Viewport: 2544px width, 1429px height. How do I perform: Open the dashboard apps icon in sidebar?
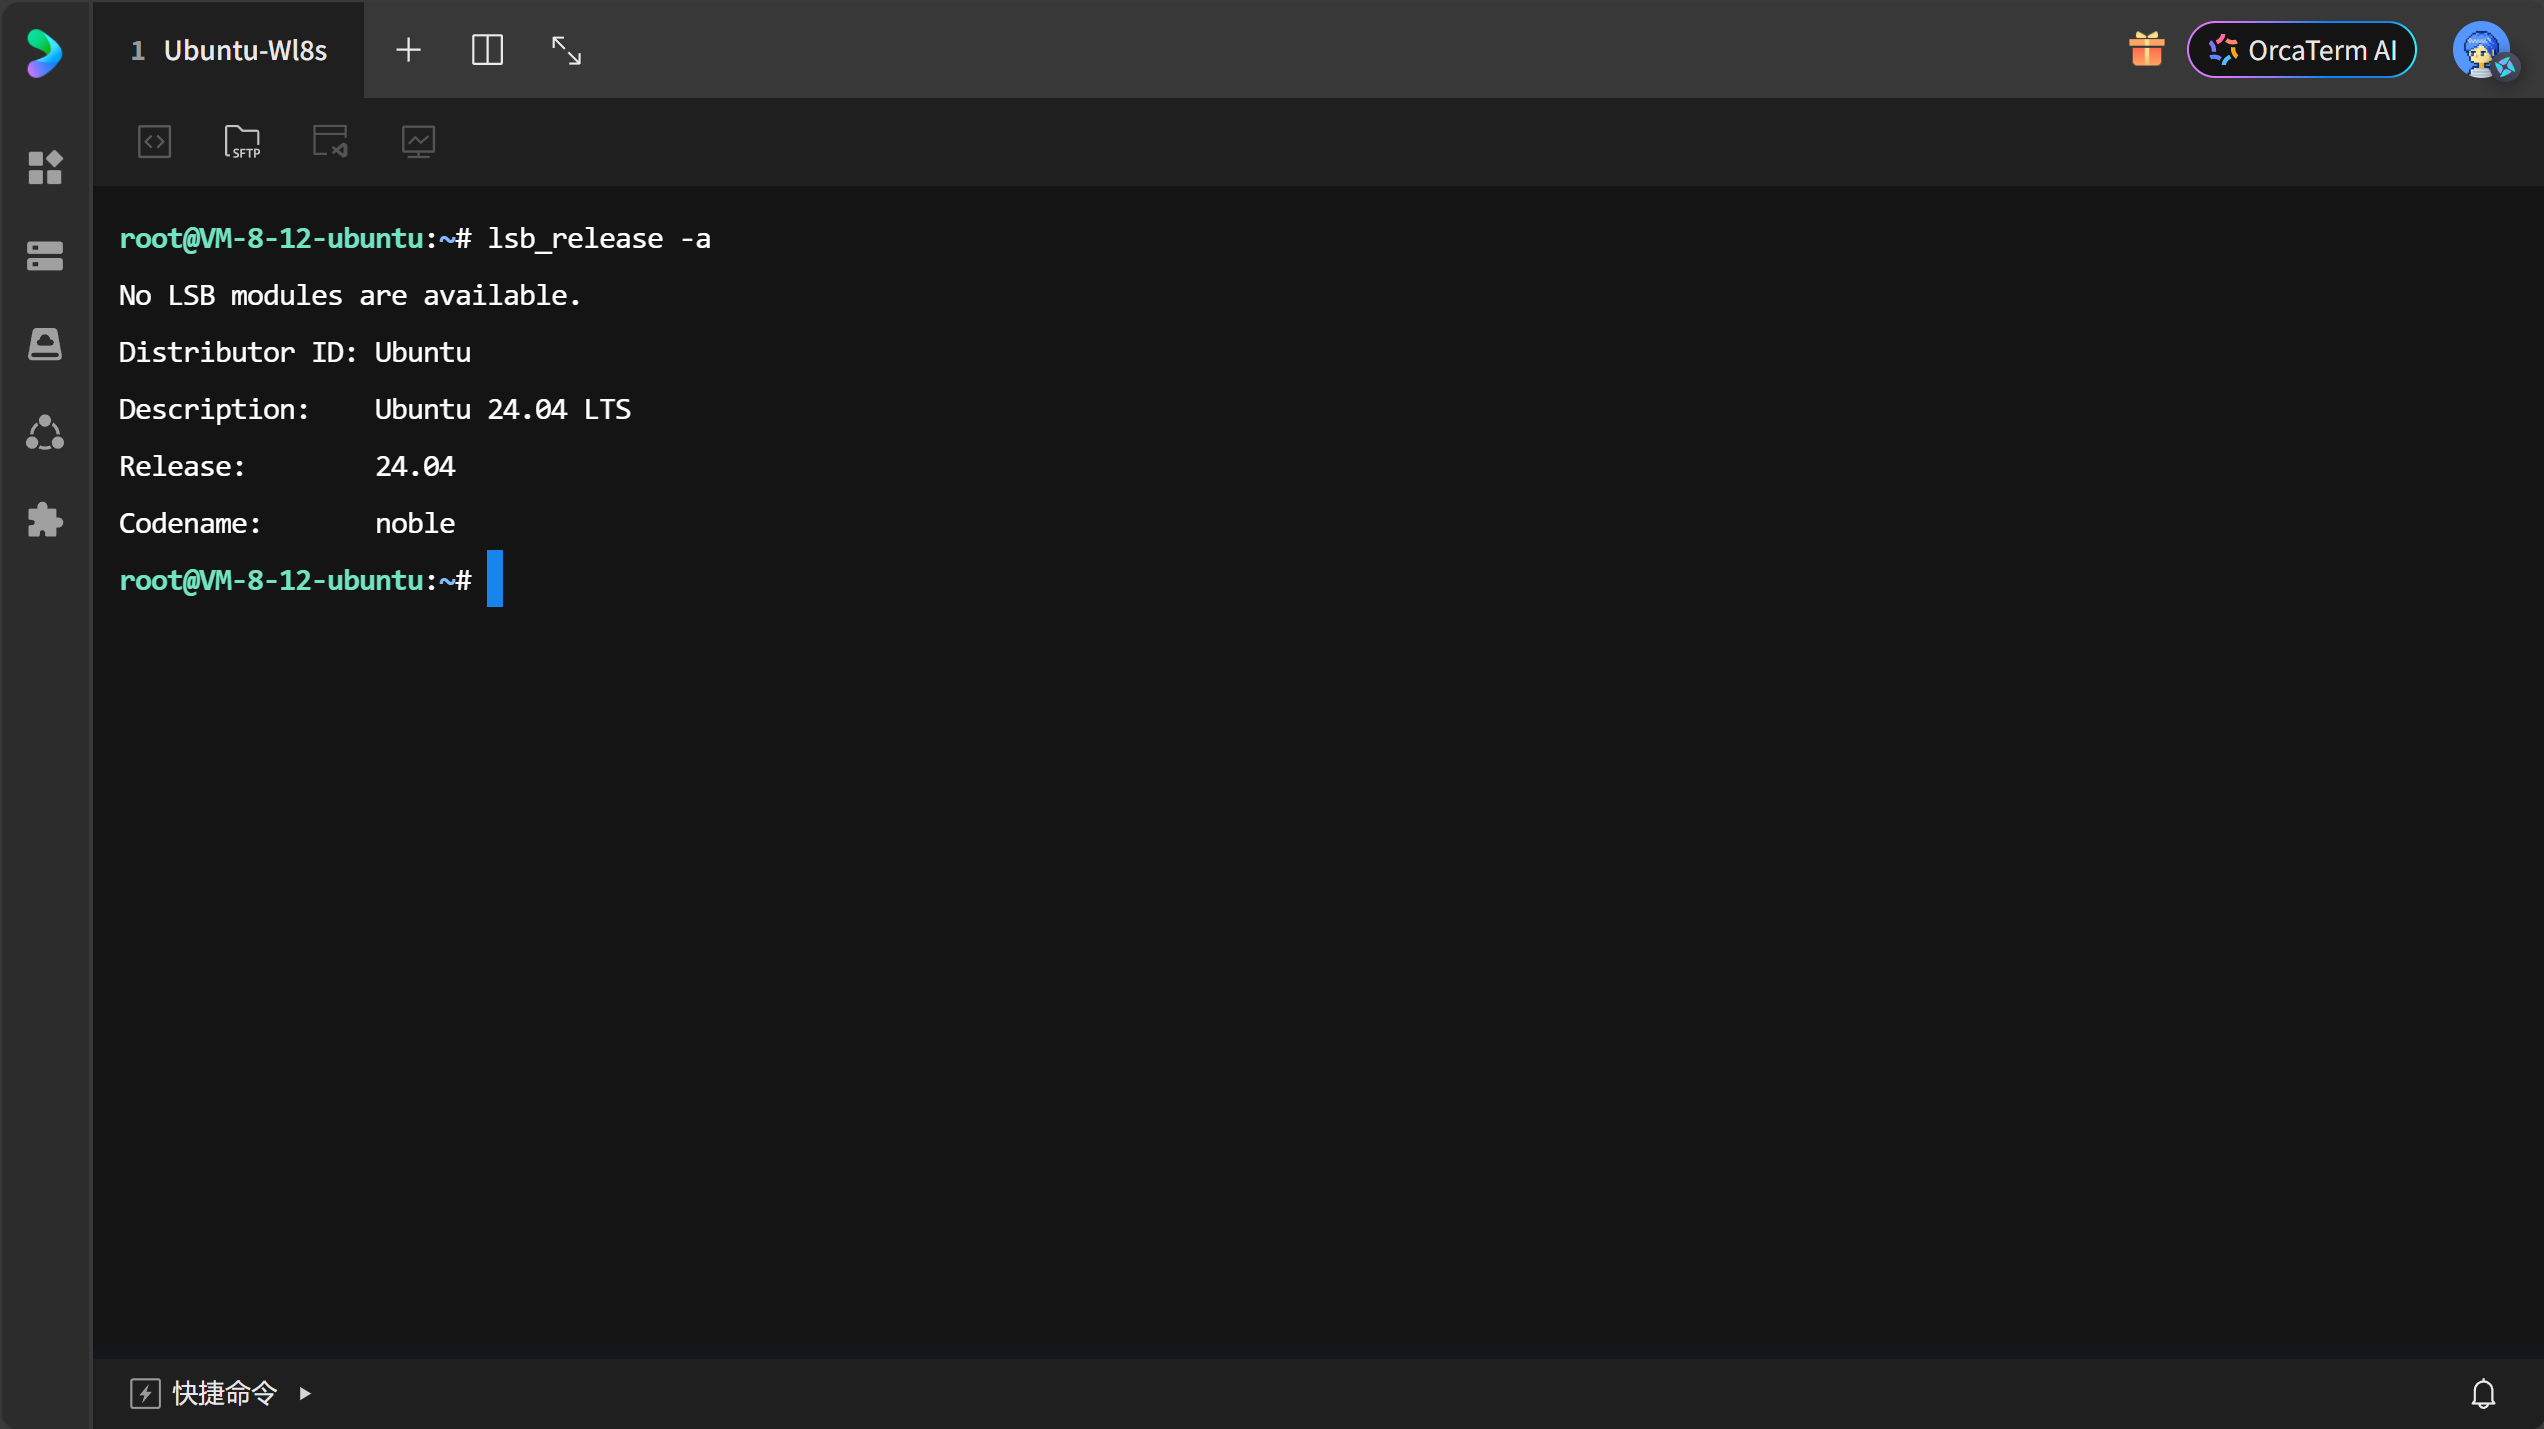45,168
